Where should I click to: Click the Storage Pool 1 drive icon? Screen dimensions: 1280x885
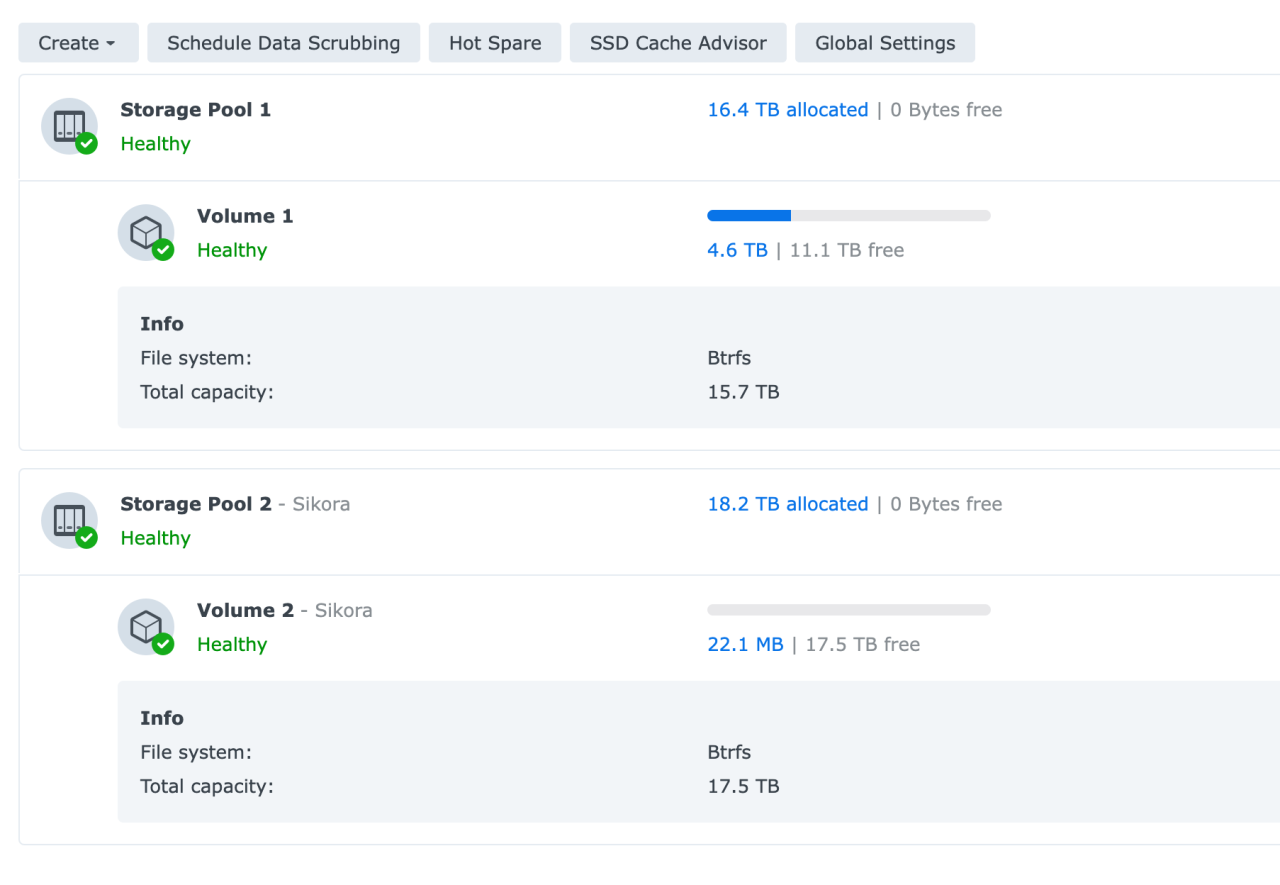(x=68, y=126)
